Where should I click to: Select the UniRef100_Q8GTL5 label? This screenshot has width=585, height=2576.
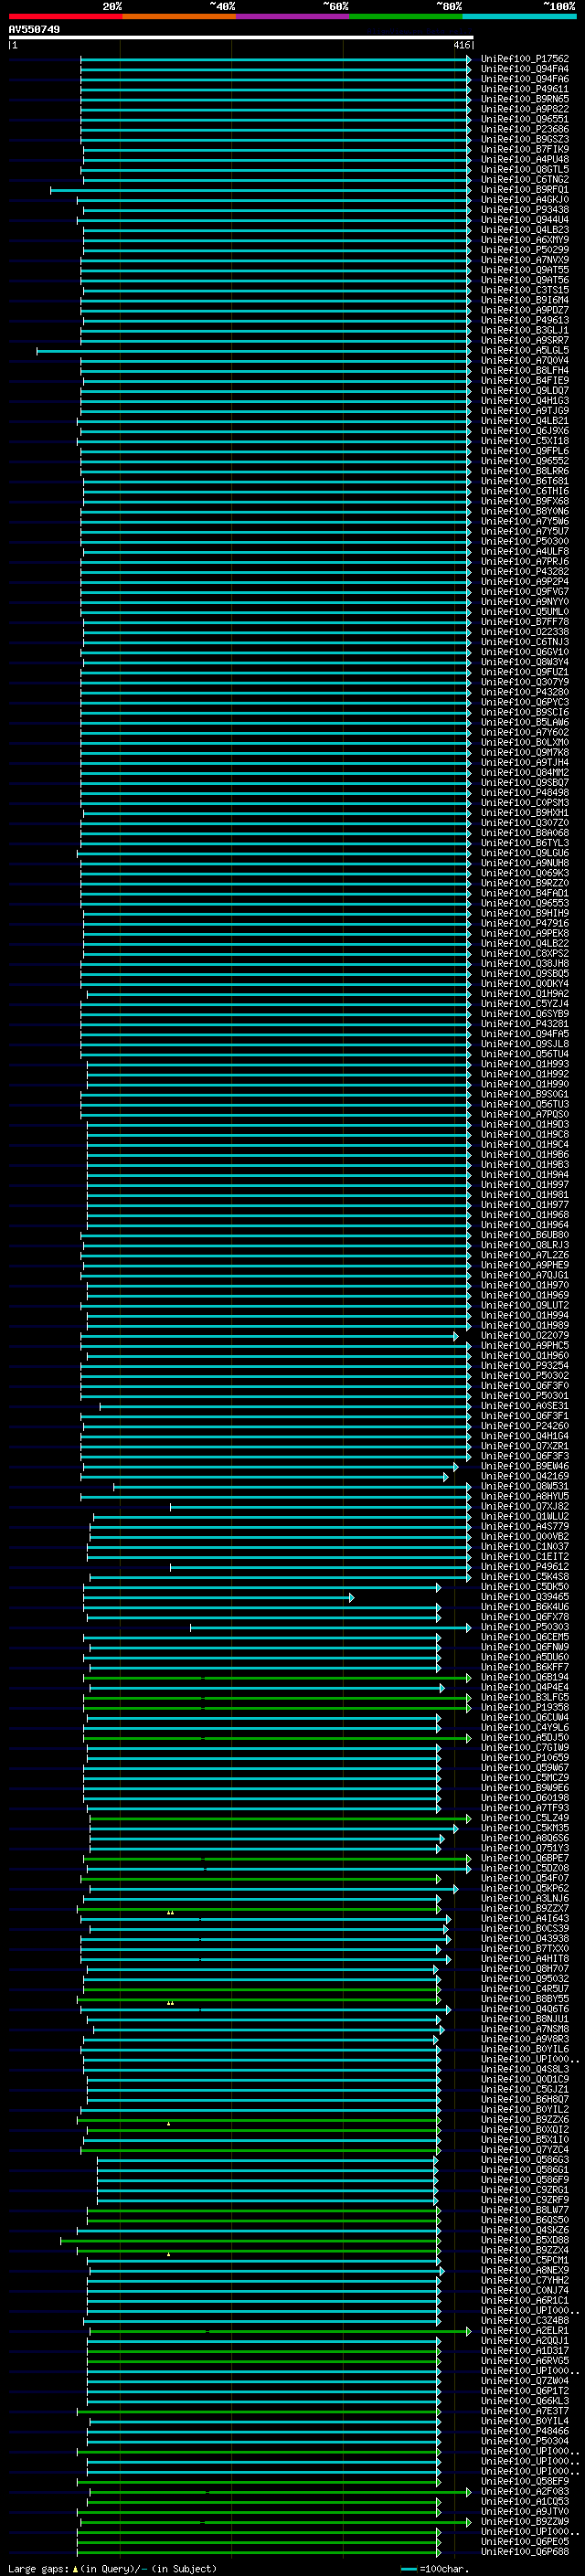(525, 169)
